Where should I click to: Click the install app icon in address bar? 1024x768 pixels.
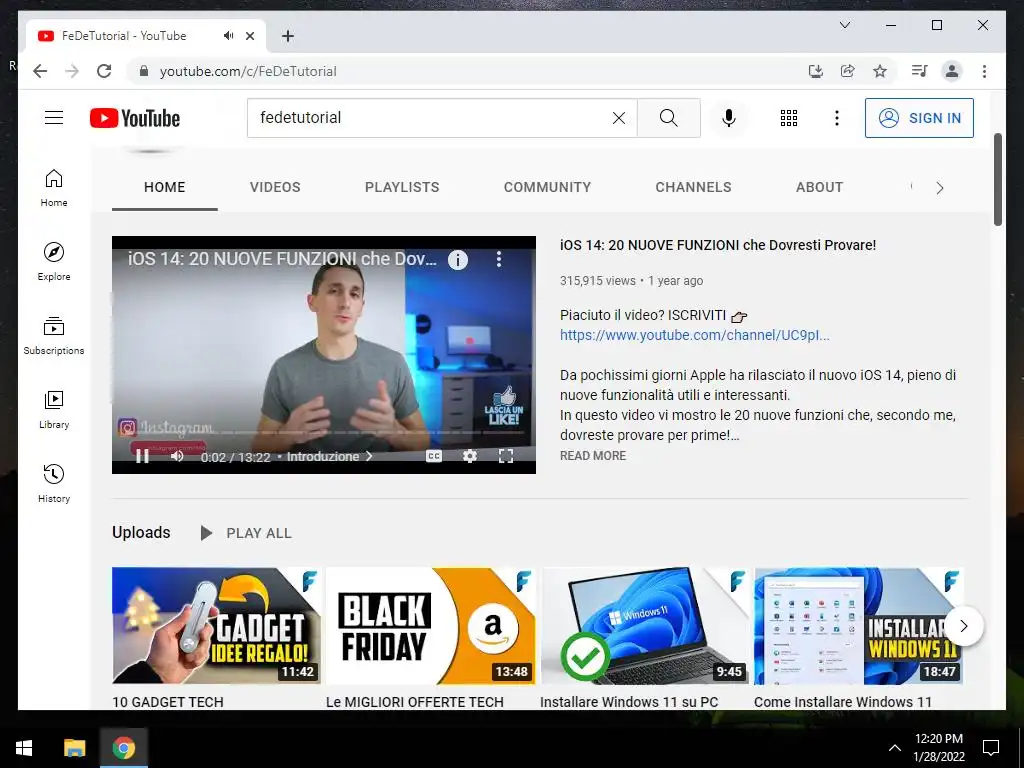click(816, 71)
